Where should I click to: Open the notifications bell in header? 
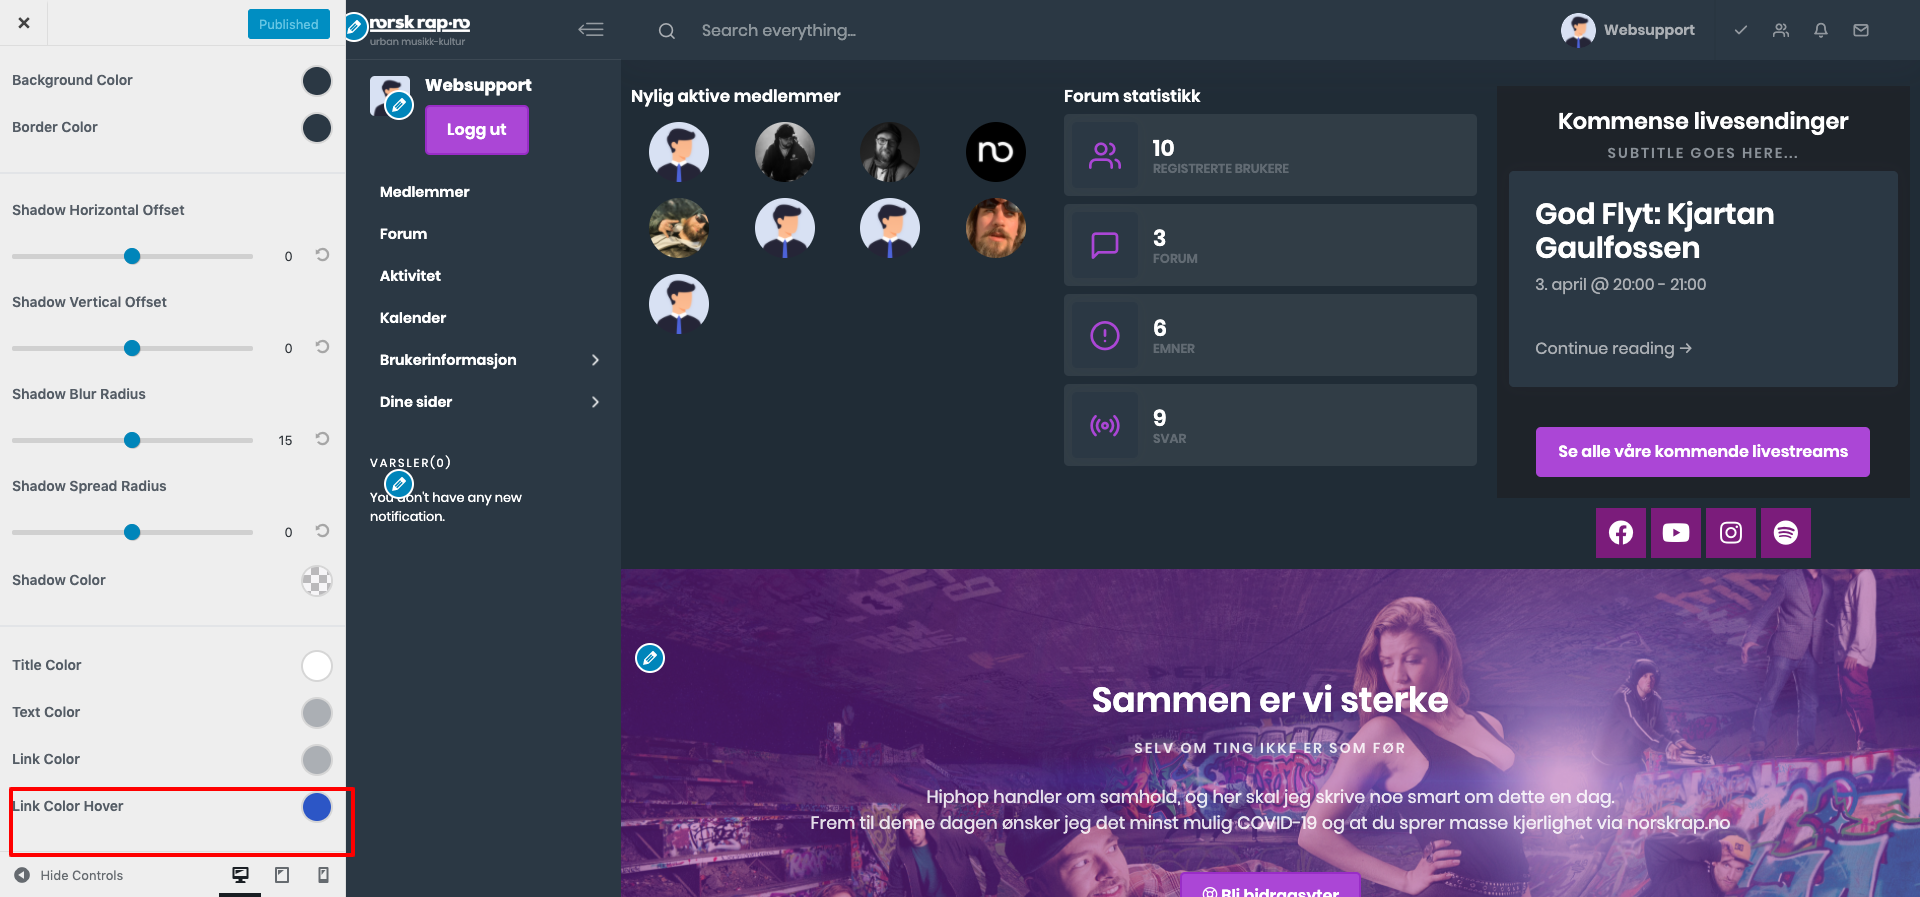(1821, 30)
